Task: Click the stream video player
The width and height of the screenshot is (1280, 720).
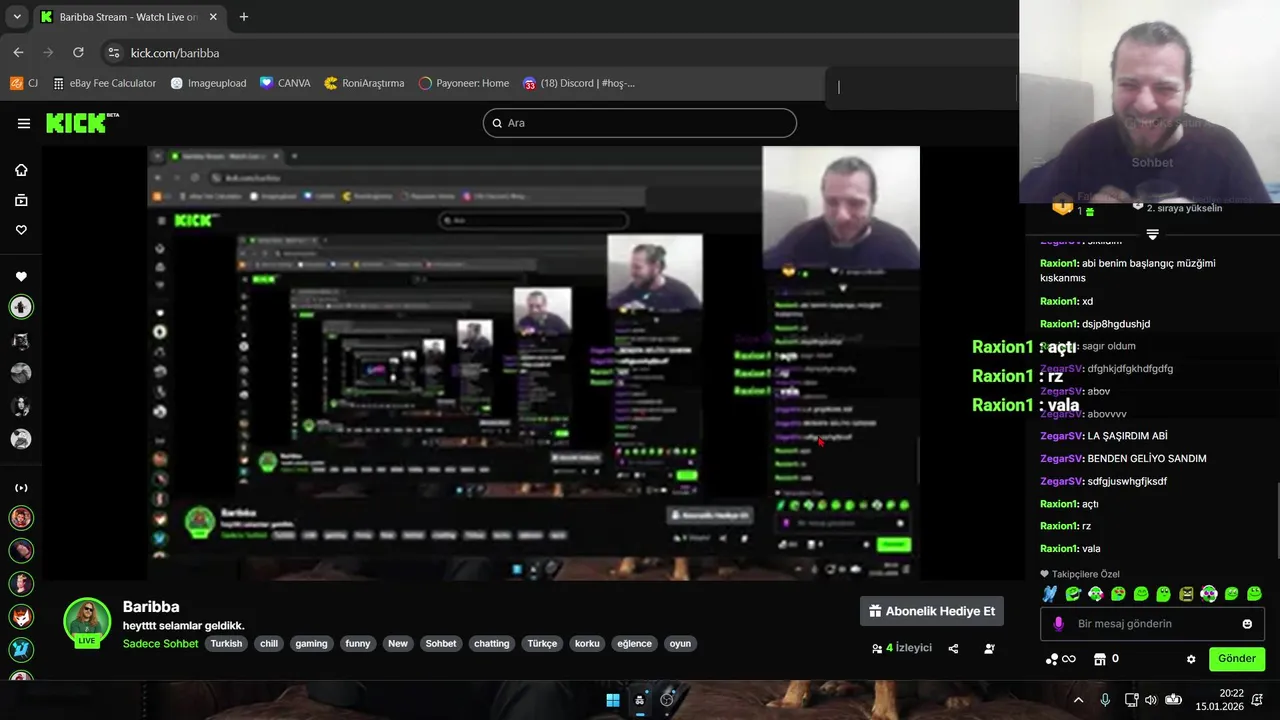Action: click(533, 363)
